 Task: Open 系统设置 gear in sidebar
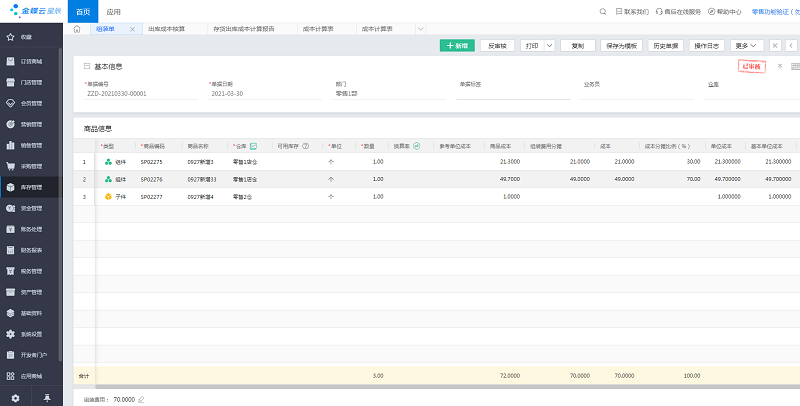tap(12, 333)
